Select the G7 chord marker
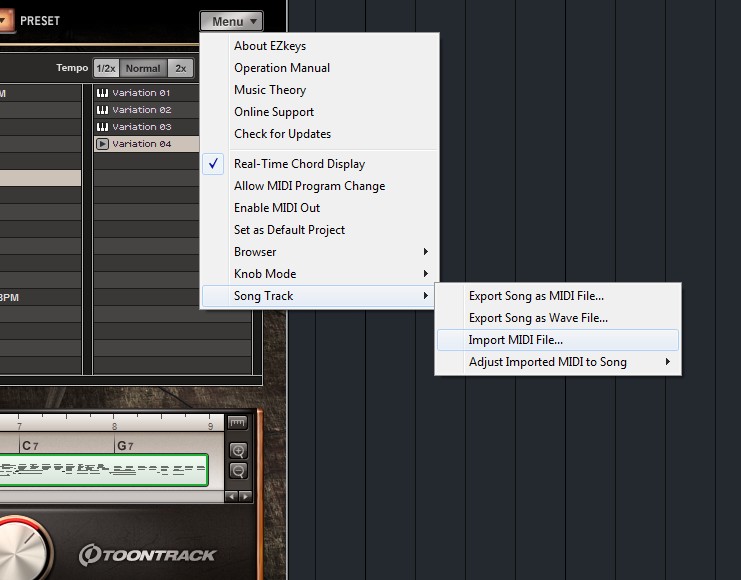The height and width of the screenshot is (580, 741). [125, 445]
